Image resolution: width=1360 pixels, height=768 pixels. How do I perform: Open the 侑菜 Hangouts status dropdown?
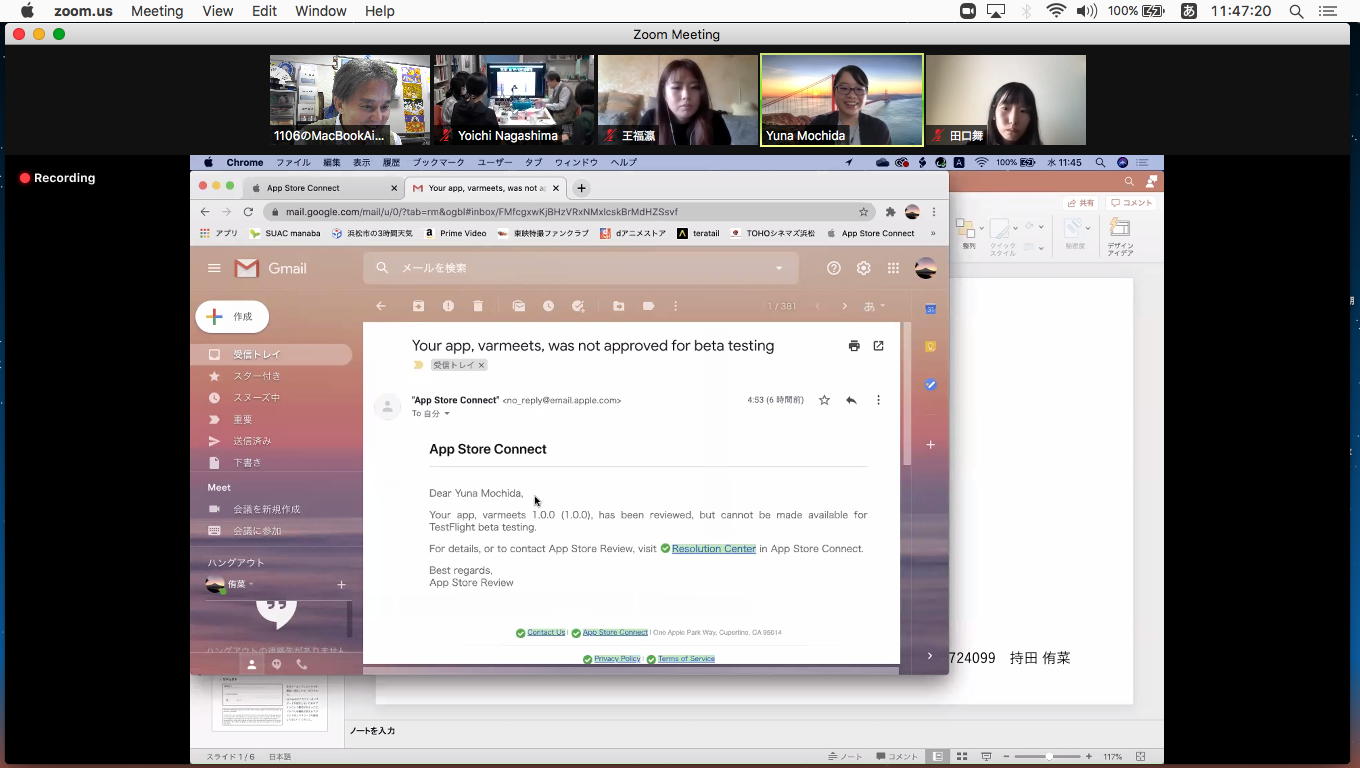pos(251,584)
